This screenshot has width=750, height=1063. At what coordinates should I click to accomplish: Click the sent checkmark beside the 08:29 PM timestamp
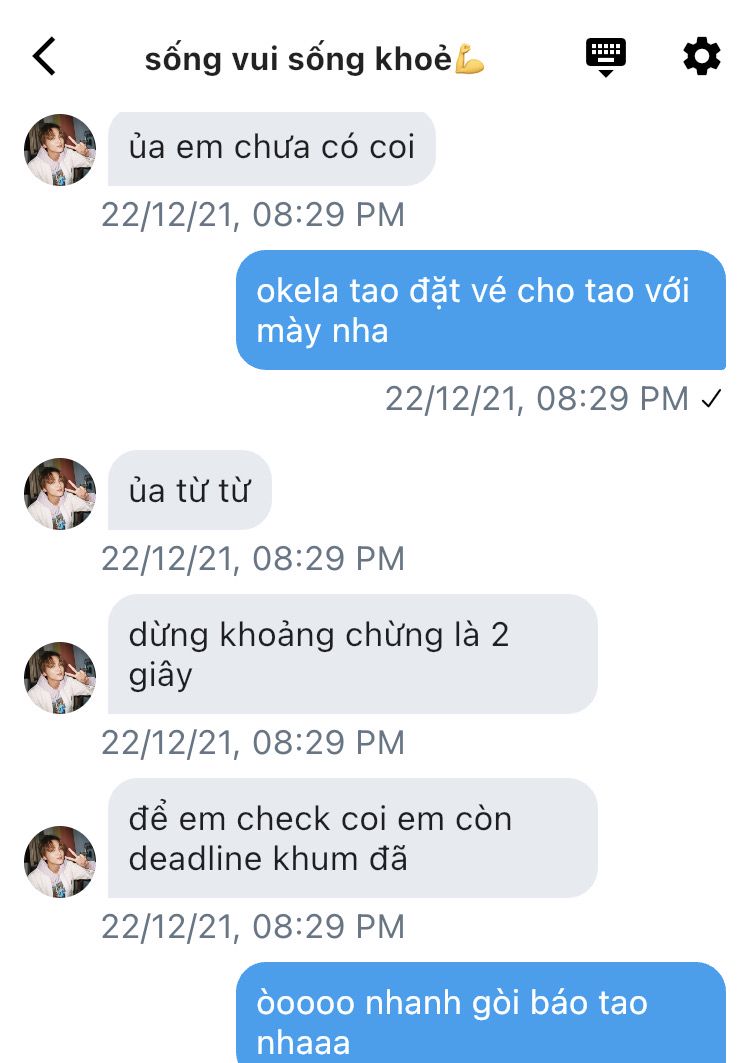pyautogui.click(x=711, y=399)
